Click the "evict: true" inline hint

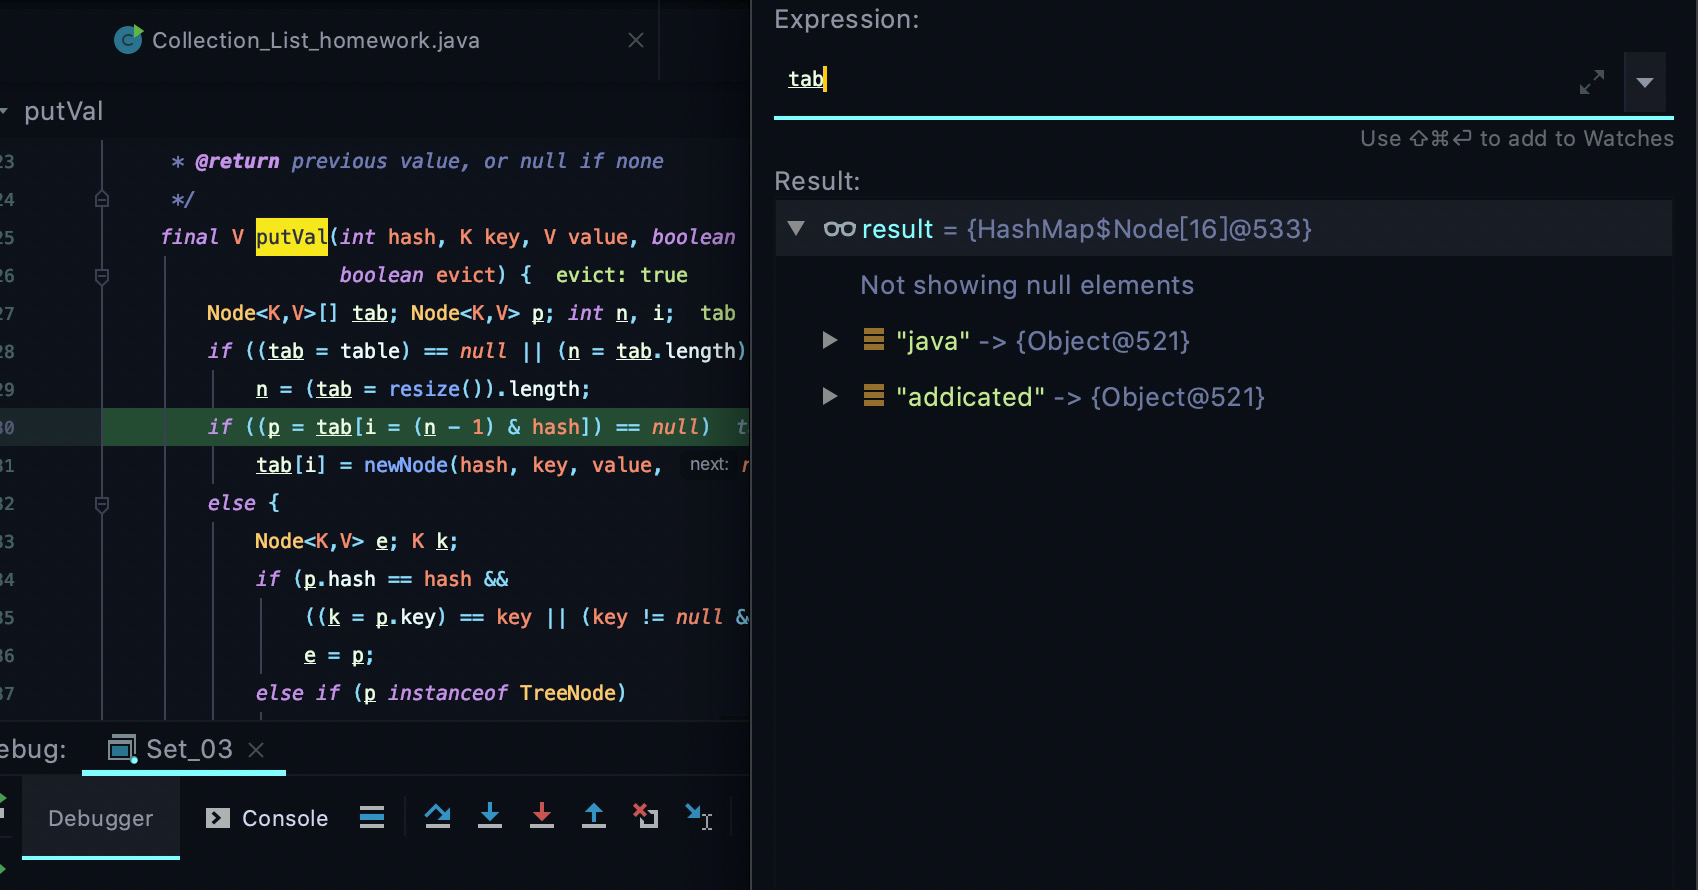[622, 275]
